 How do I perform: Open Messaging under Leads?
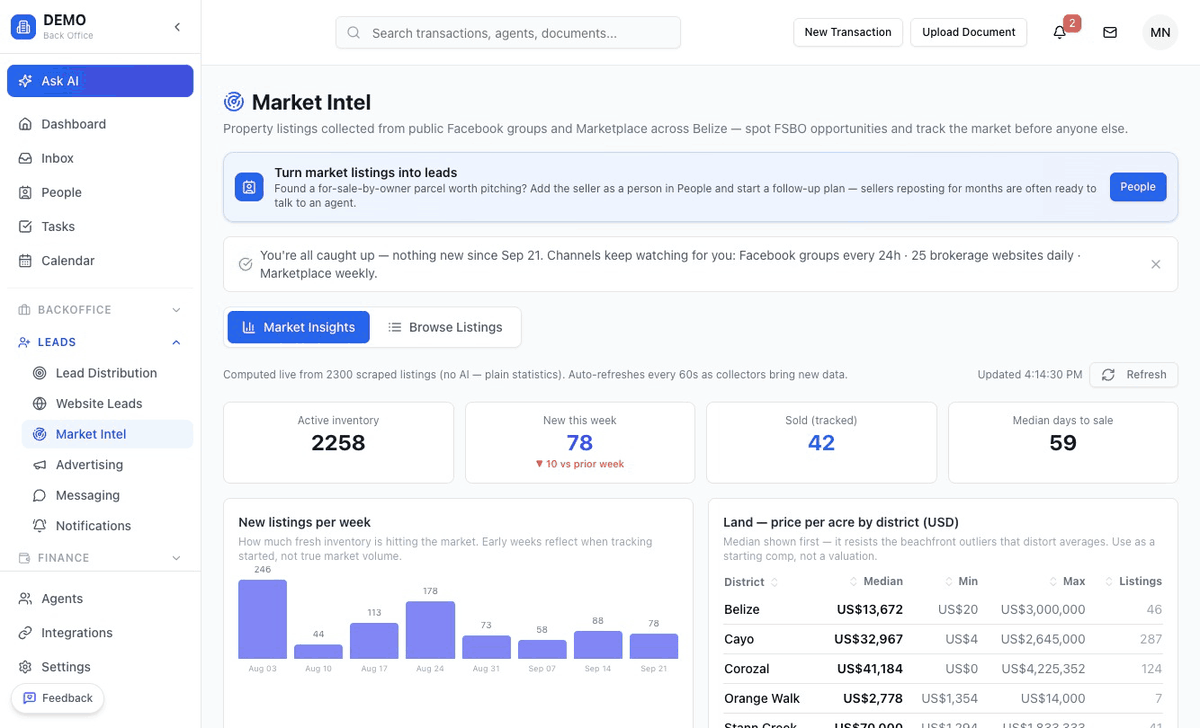[107, 495]
